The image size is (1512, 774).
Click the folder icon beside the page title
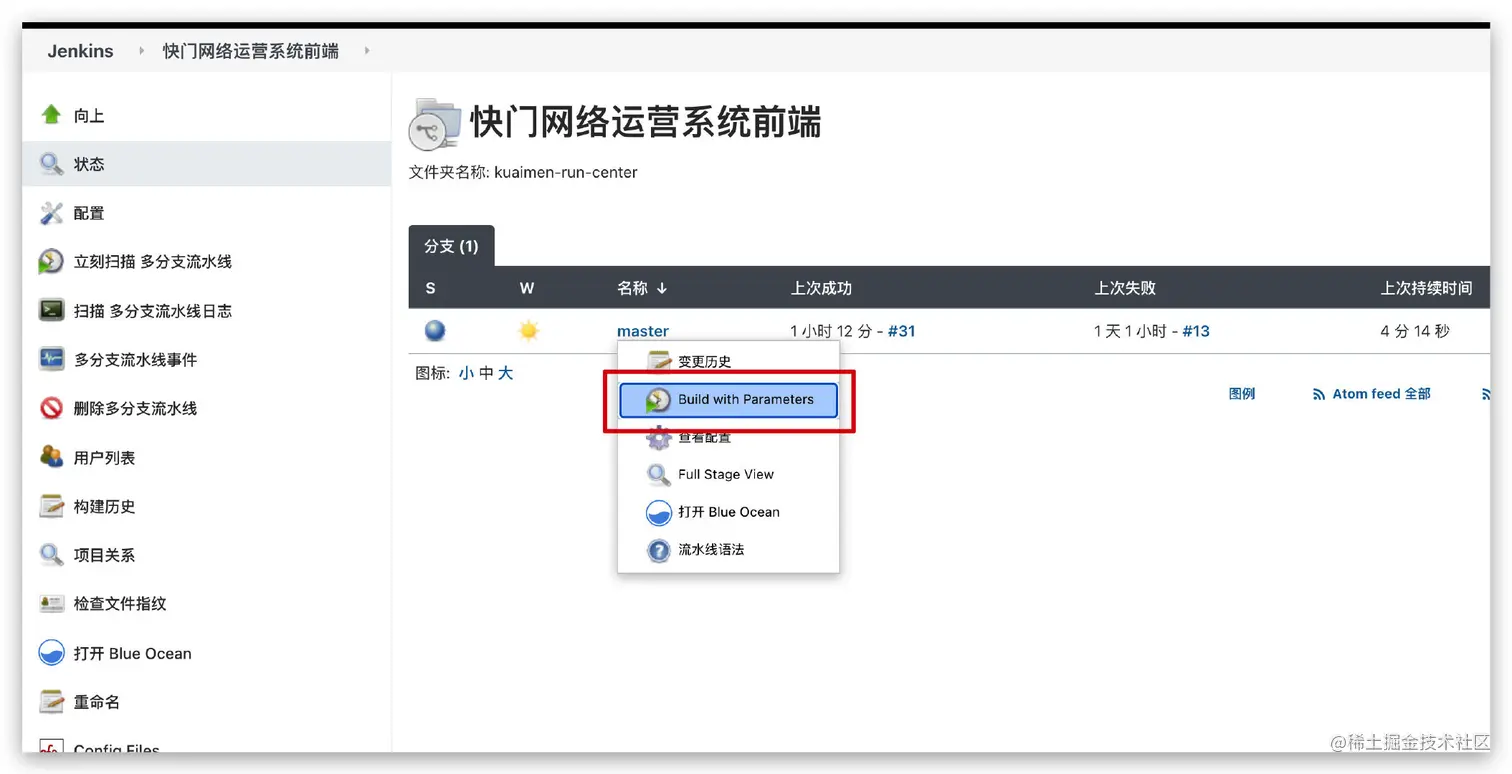tap(434, 124)
